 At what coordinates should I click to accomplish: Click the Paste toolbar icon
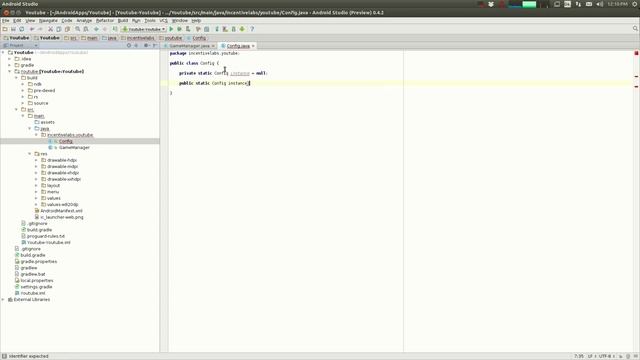67,29
